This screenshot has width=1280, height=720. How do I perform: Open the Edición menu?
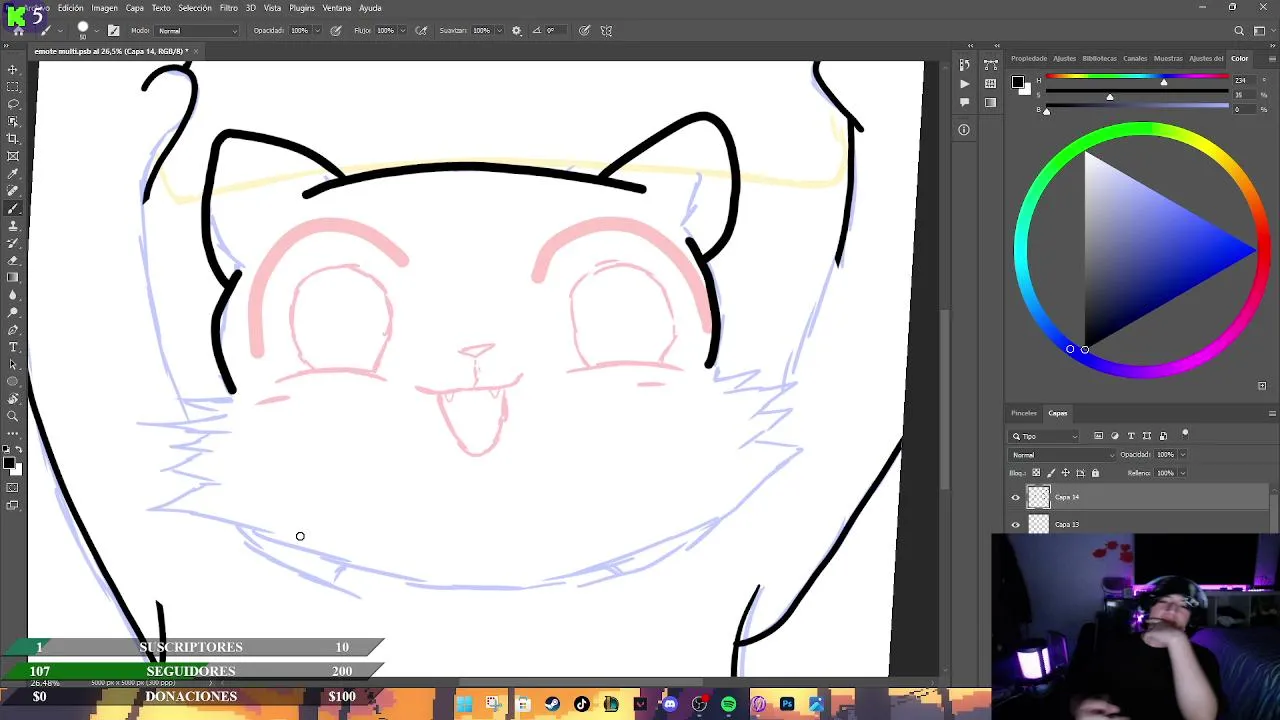pos(70,8)
